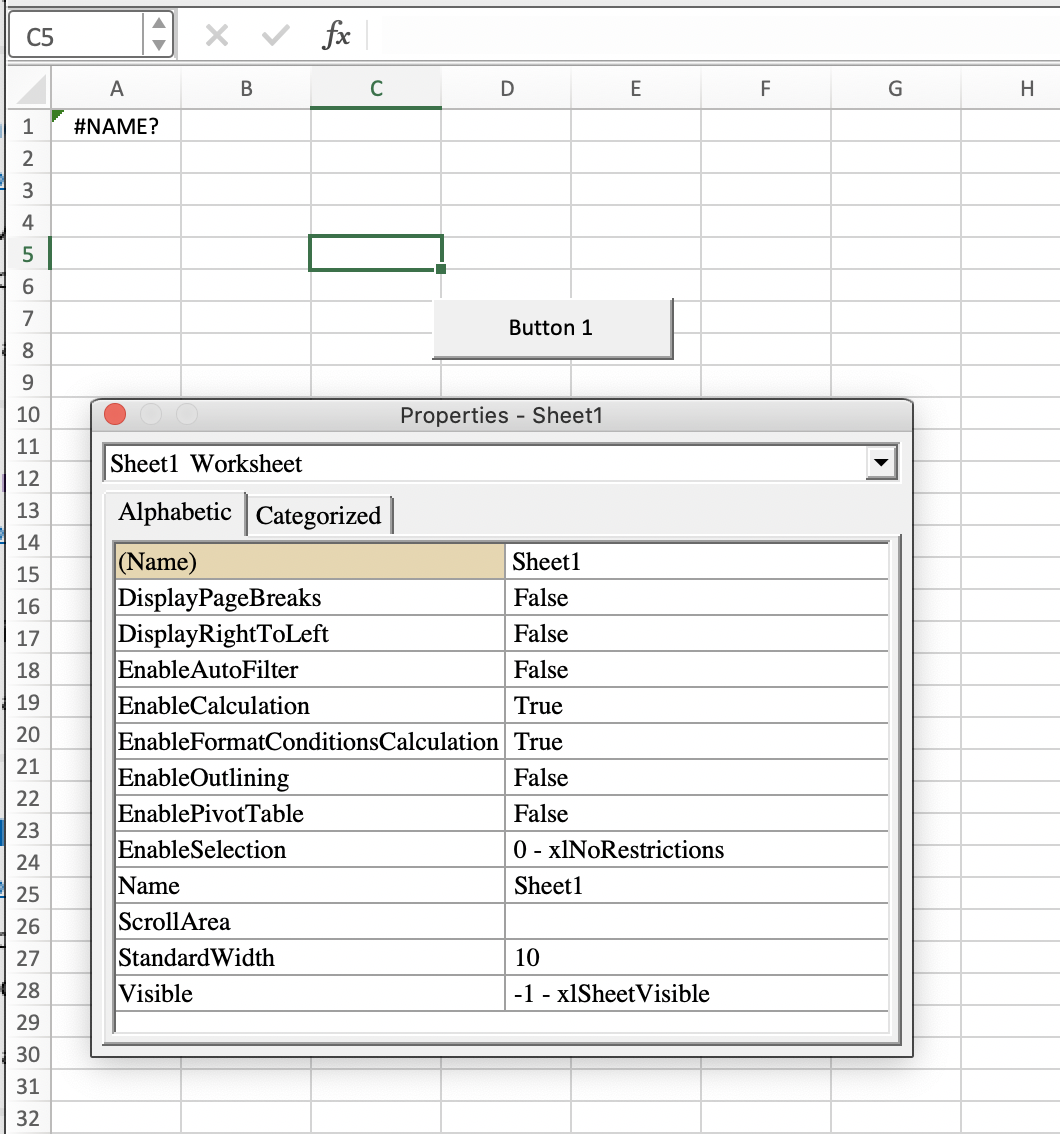Select row 31 header
Screen dimensions: 1060x1134
28,1086
